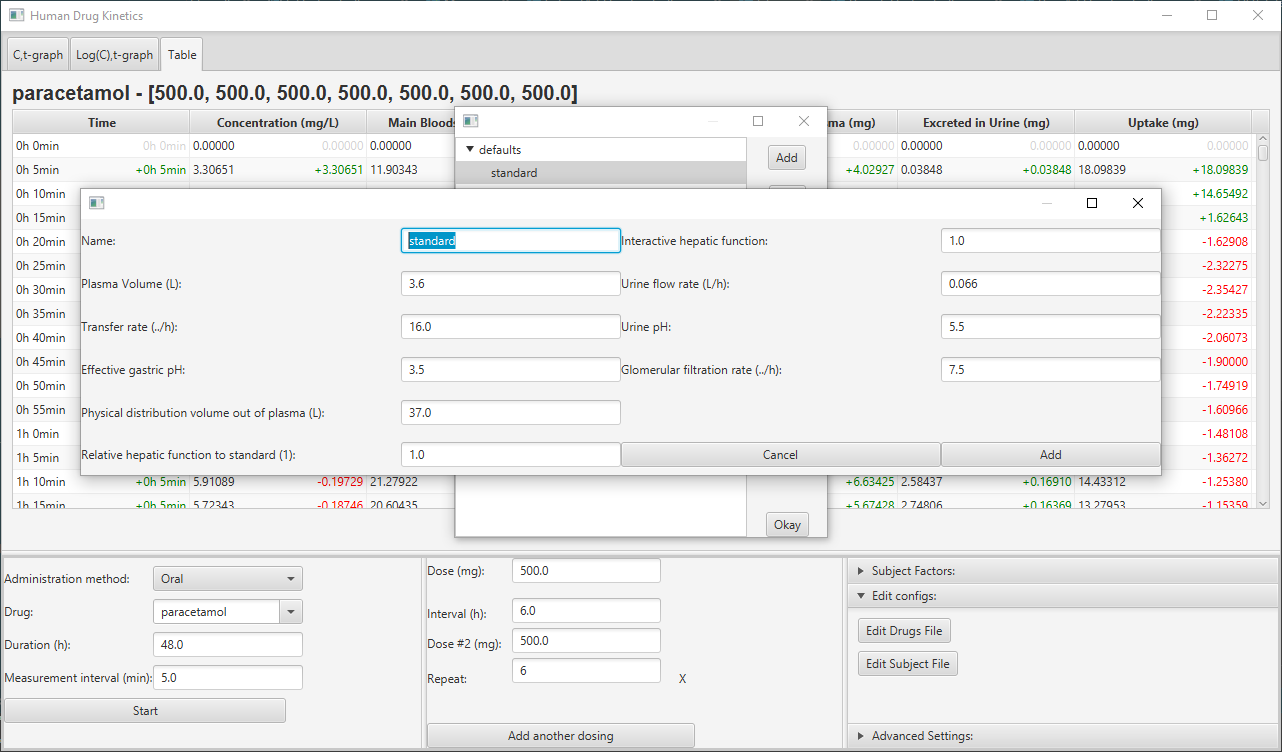Image resolution: width=1282 pixels, height=752 pixels.
Task: Click the X beside Repeat field
Action: pos(682,679)
